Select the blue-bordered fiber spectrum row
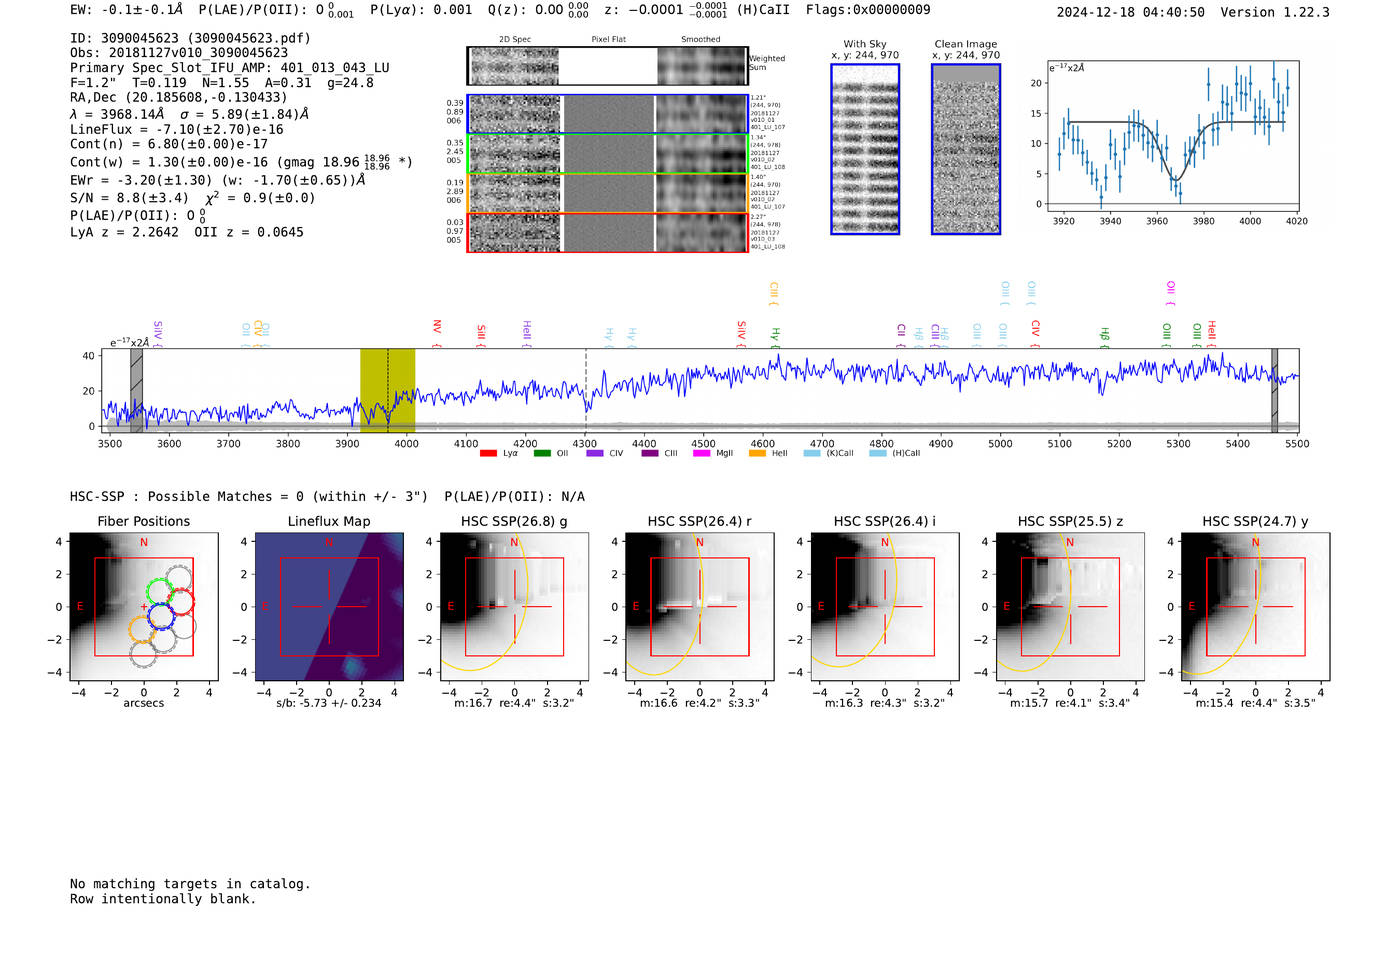The image size is (1400, 953). (608, 114)
